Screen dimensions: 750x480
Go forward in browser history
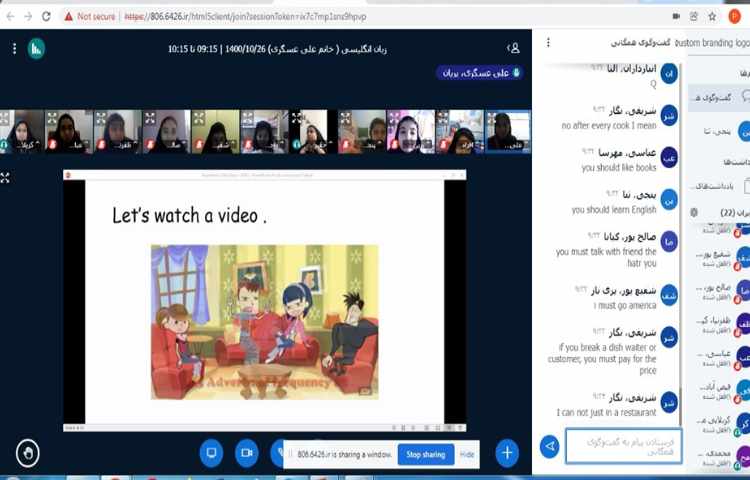28,16
